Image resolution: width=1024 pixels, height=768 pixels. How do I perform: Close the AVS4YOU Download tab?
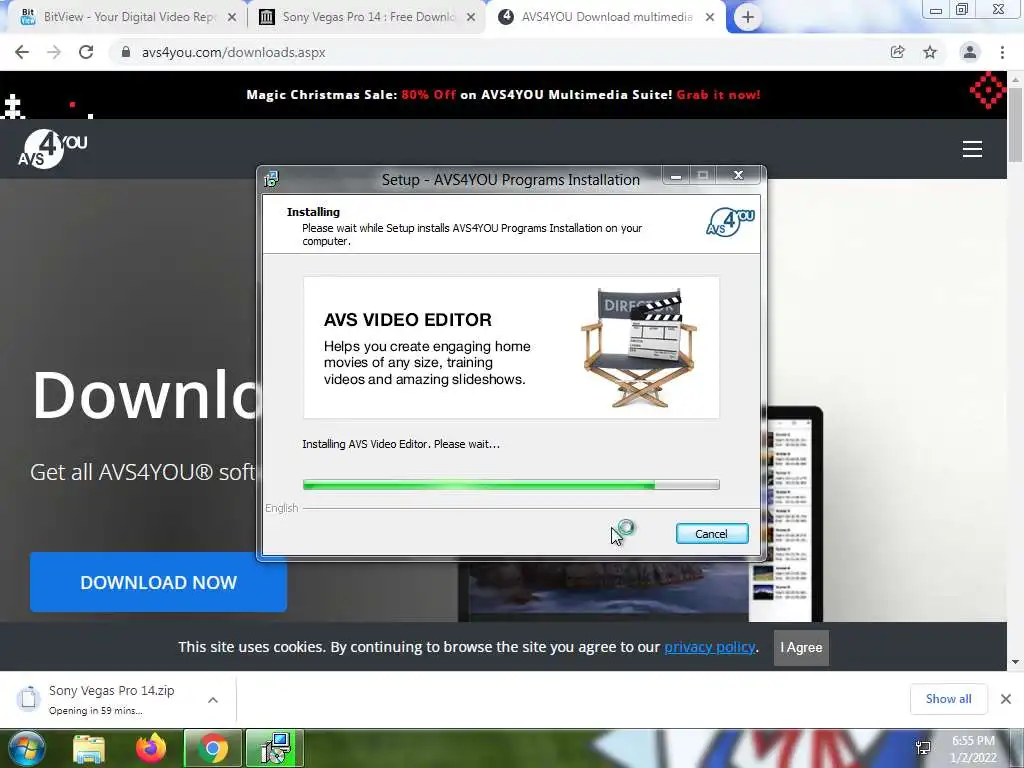click(x=710, y=18)
